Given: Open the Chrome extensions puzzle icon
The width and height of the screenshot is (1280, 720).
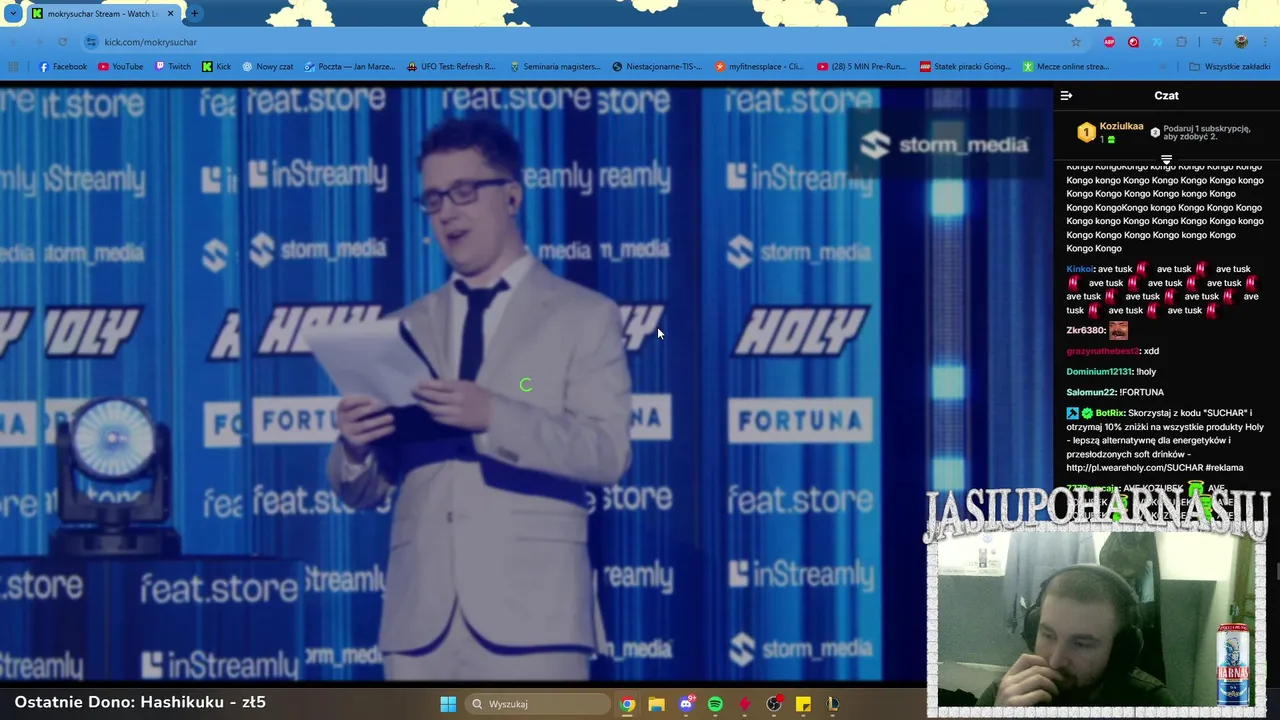Looking at the screenshot, I should pyautogui.click(x=1181, y=42).
